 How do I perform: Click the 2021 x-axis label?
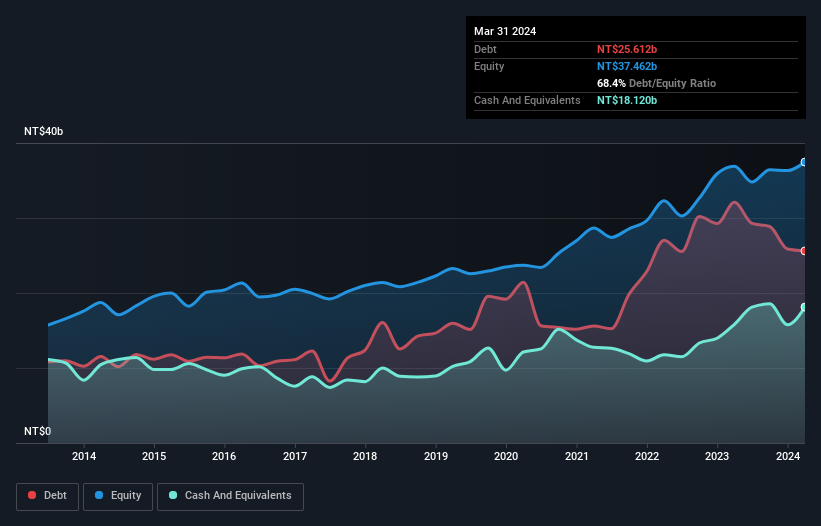(576, 456)
